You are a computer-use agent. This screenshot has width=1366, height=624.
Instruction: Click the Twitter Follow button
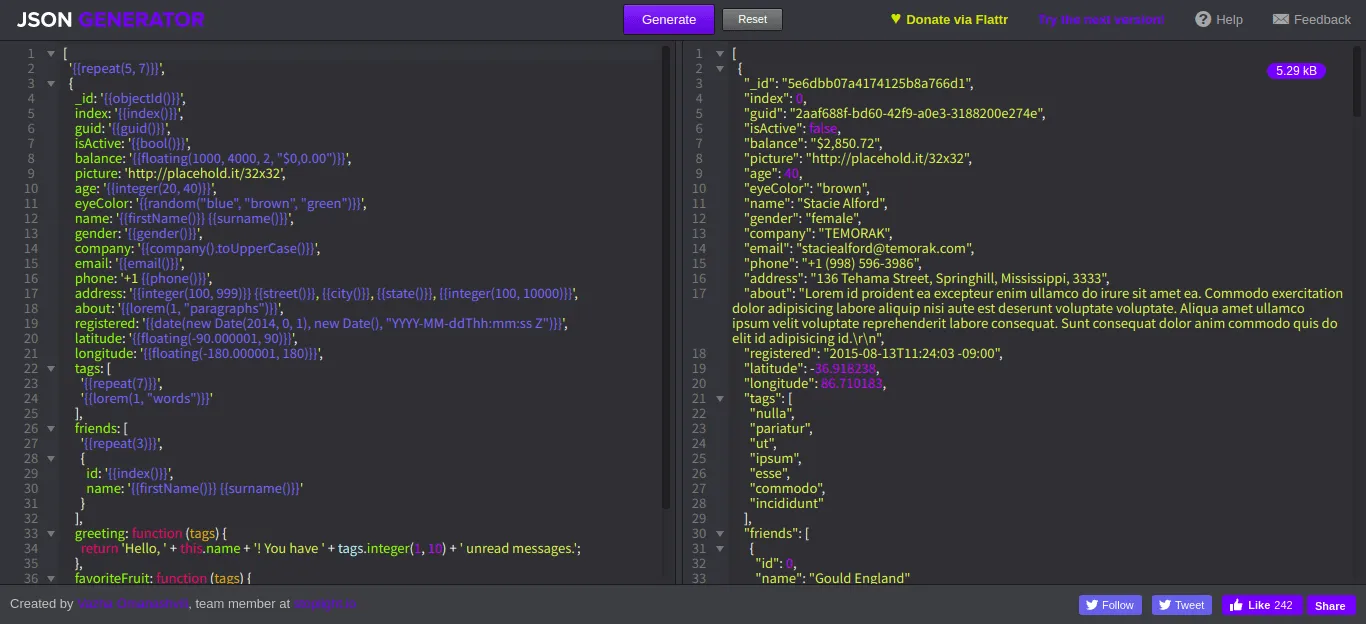tap(1110, 605)
